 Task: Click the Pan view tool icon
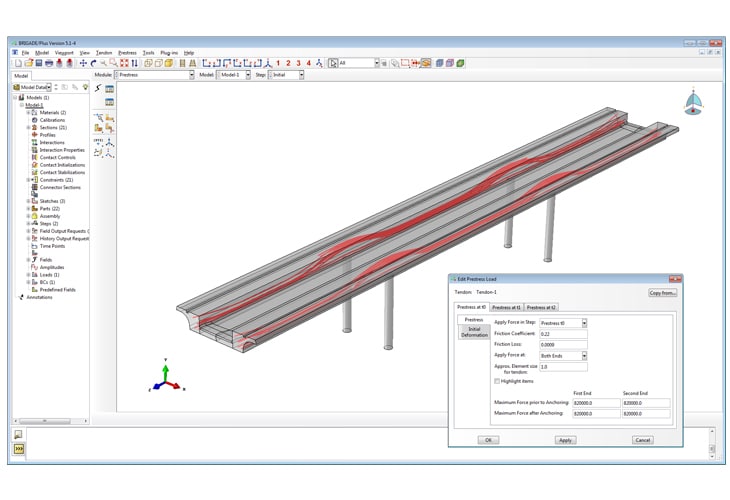tap(83, 63)
